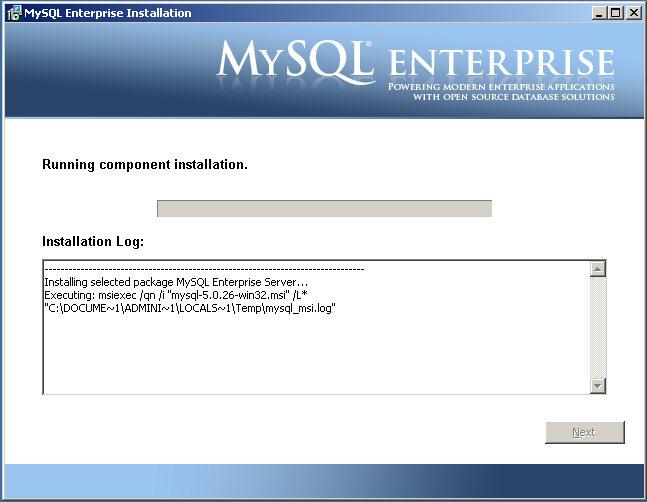Viewport: 647px width, 502px height.
Task: Minimize the MySQL Enterprise Installation window
Action: click(x=600, y=13)
